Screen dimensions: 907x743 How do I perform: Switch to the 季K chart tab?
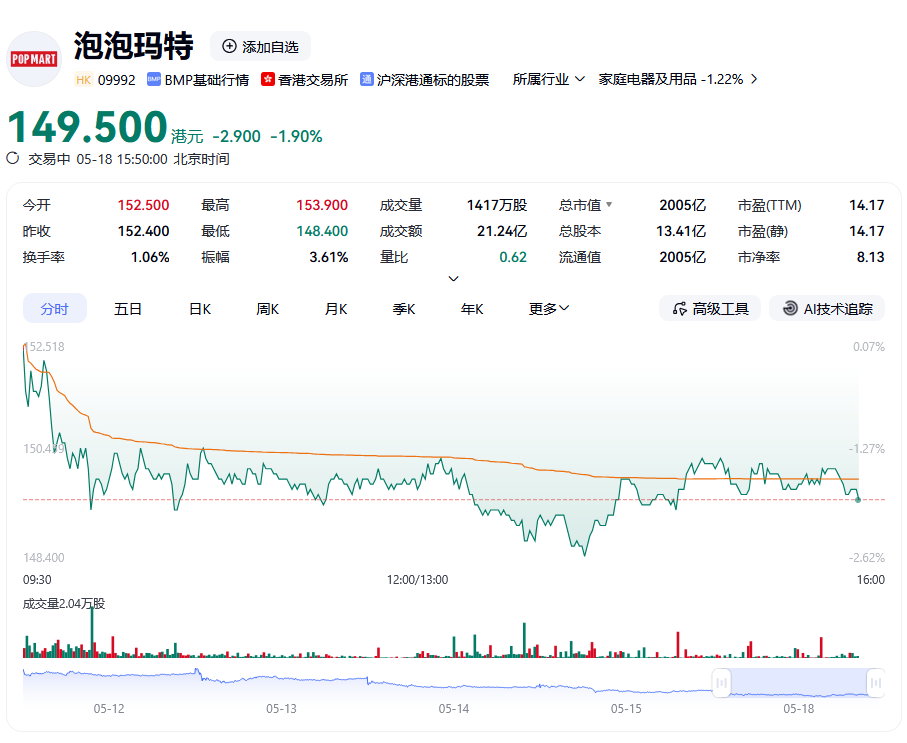404,308
